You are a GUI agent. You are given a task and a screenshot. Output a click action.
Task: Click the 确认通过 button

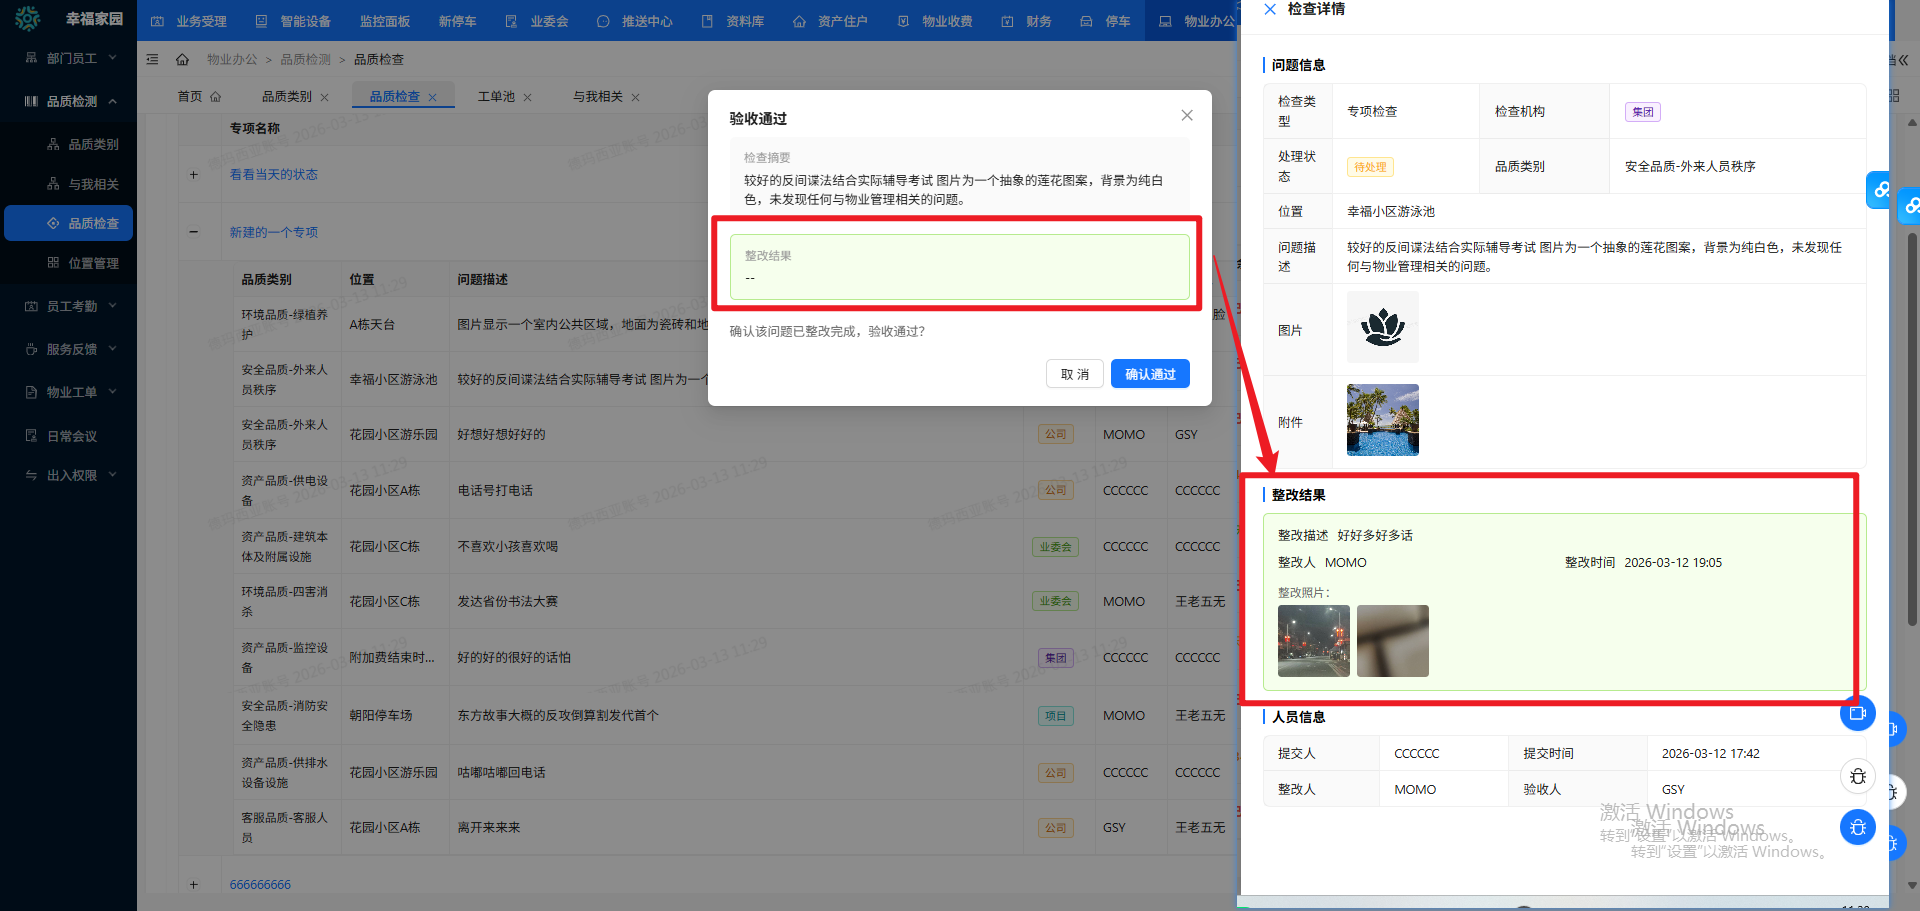point(1150,374)
